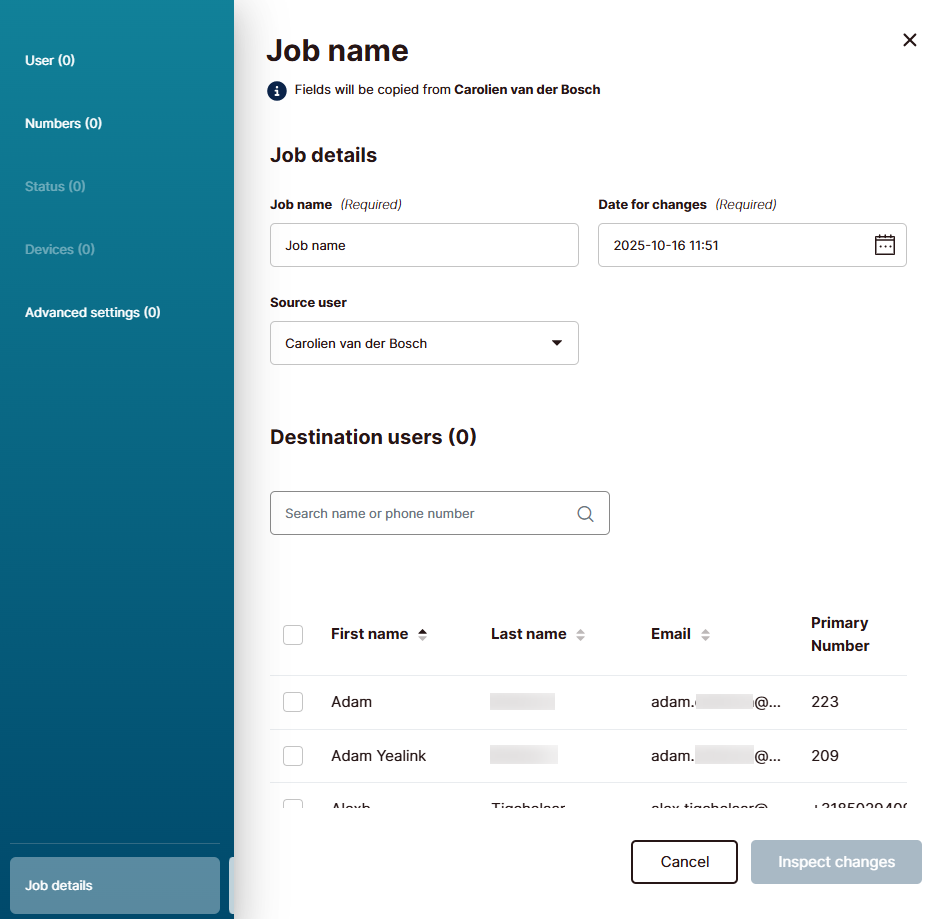
Task: Click the Cancel button
Action: coord(684,862)
